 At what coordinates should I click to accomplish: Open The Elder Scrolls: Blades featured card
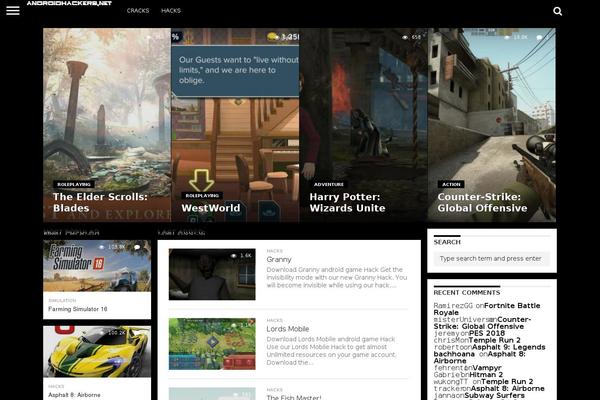pyautogui.click(x=107, y=125)
